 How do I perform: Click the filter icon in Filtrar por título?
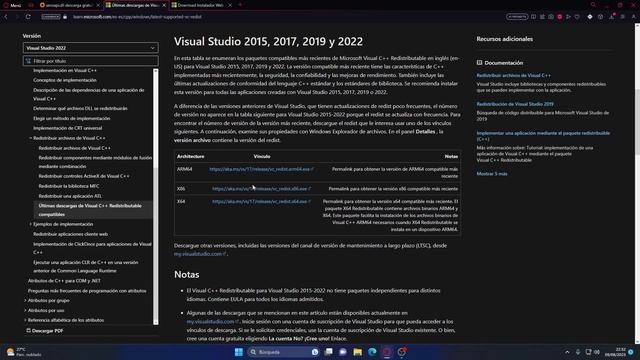pos(28,61)
